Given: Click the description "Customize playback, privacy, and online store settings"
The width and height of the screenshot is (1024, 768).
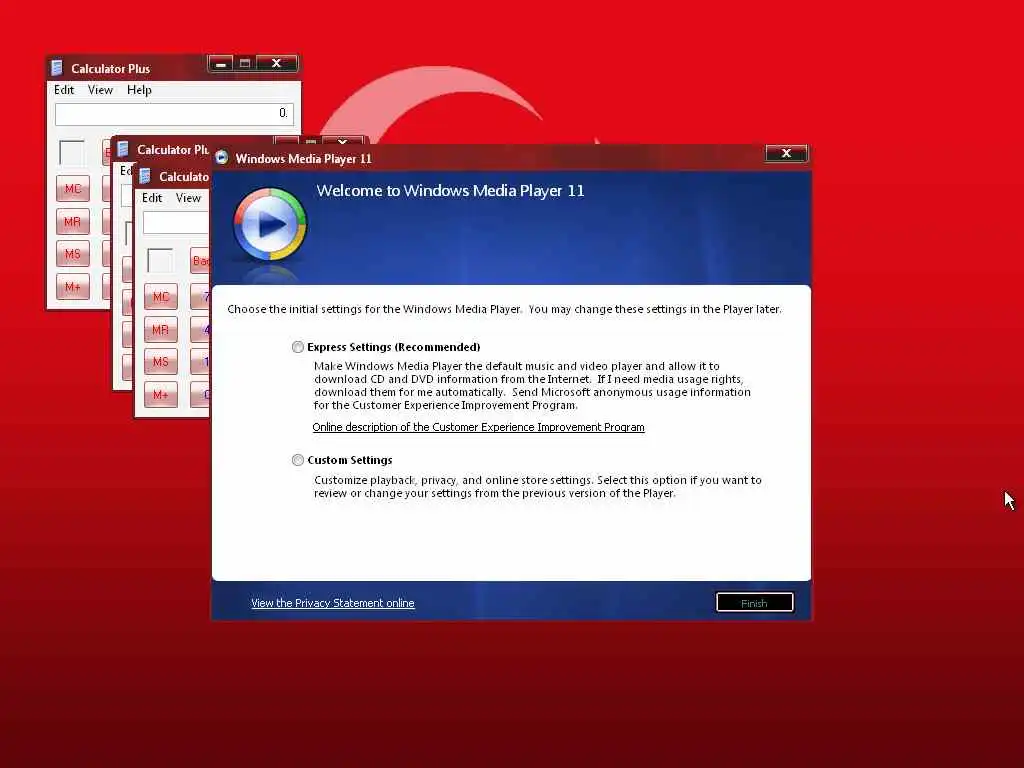Looking at the screenshot, I should 453,480.
